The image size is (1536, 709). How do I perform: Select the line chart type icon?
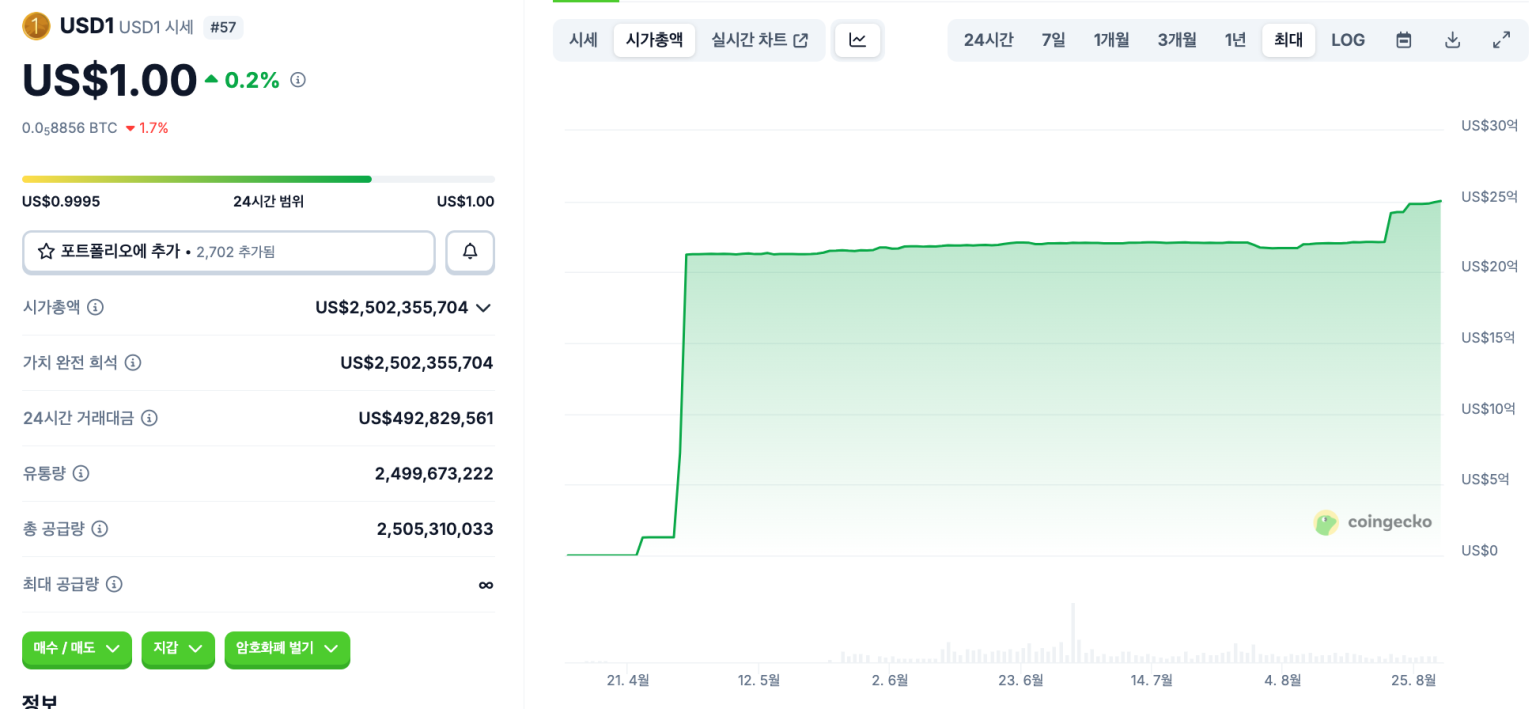857,39
